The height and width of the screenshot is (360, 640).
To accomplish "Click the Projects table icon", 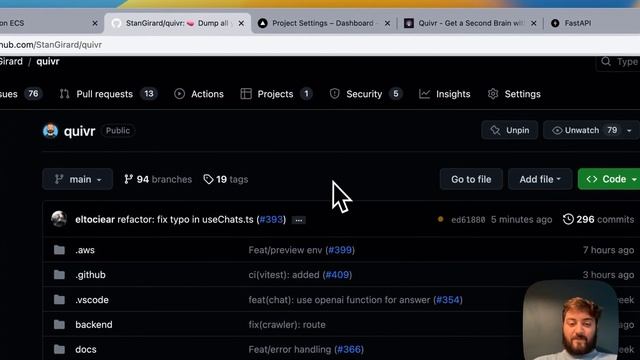I will click(x=246, y=94).
